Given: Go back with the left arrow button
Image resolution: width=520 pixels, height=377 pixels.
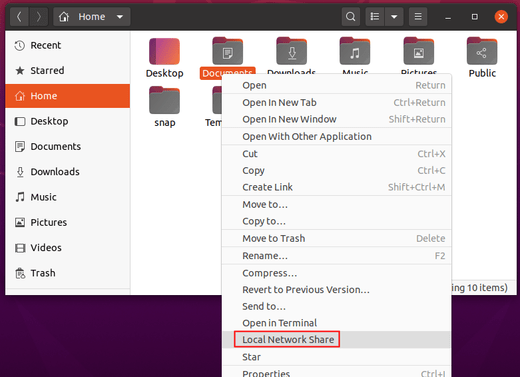Looking at the screenshot, I should coord(19,17).
